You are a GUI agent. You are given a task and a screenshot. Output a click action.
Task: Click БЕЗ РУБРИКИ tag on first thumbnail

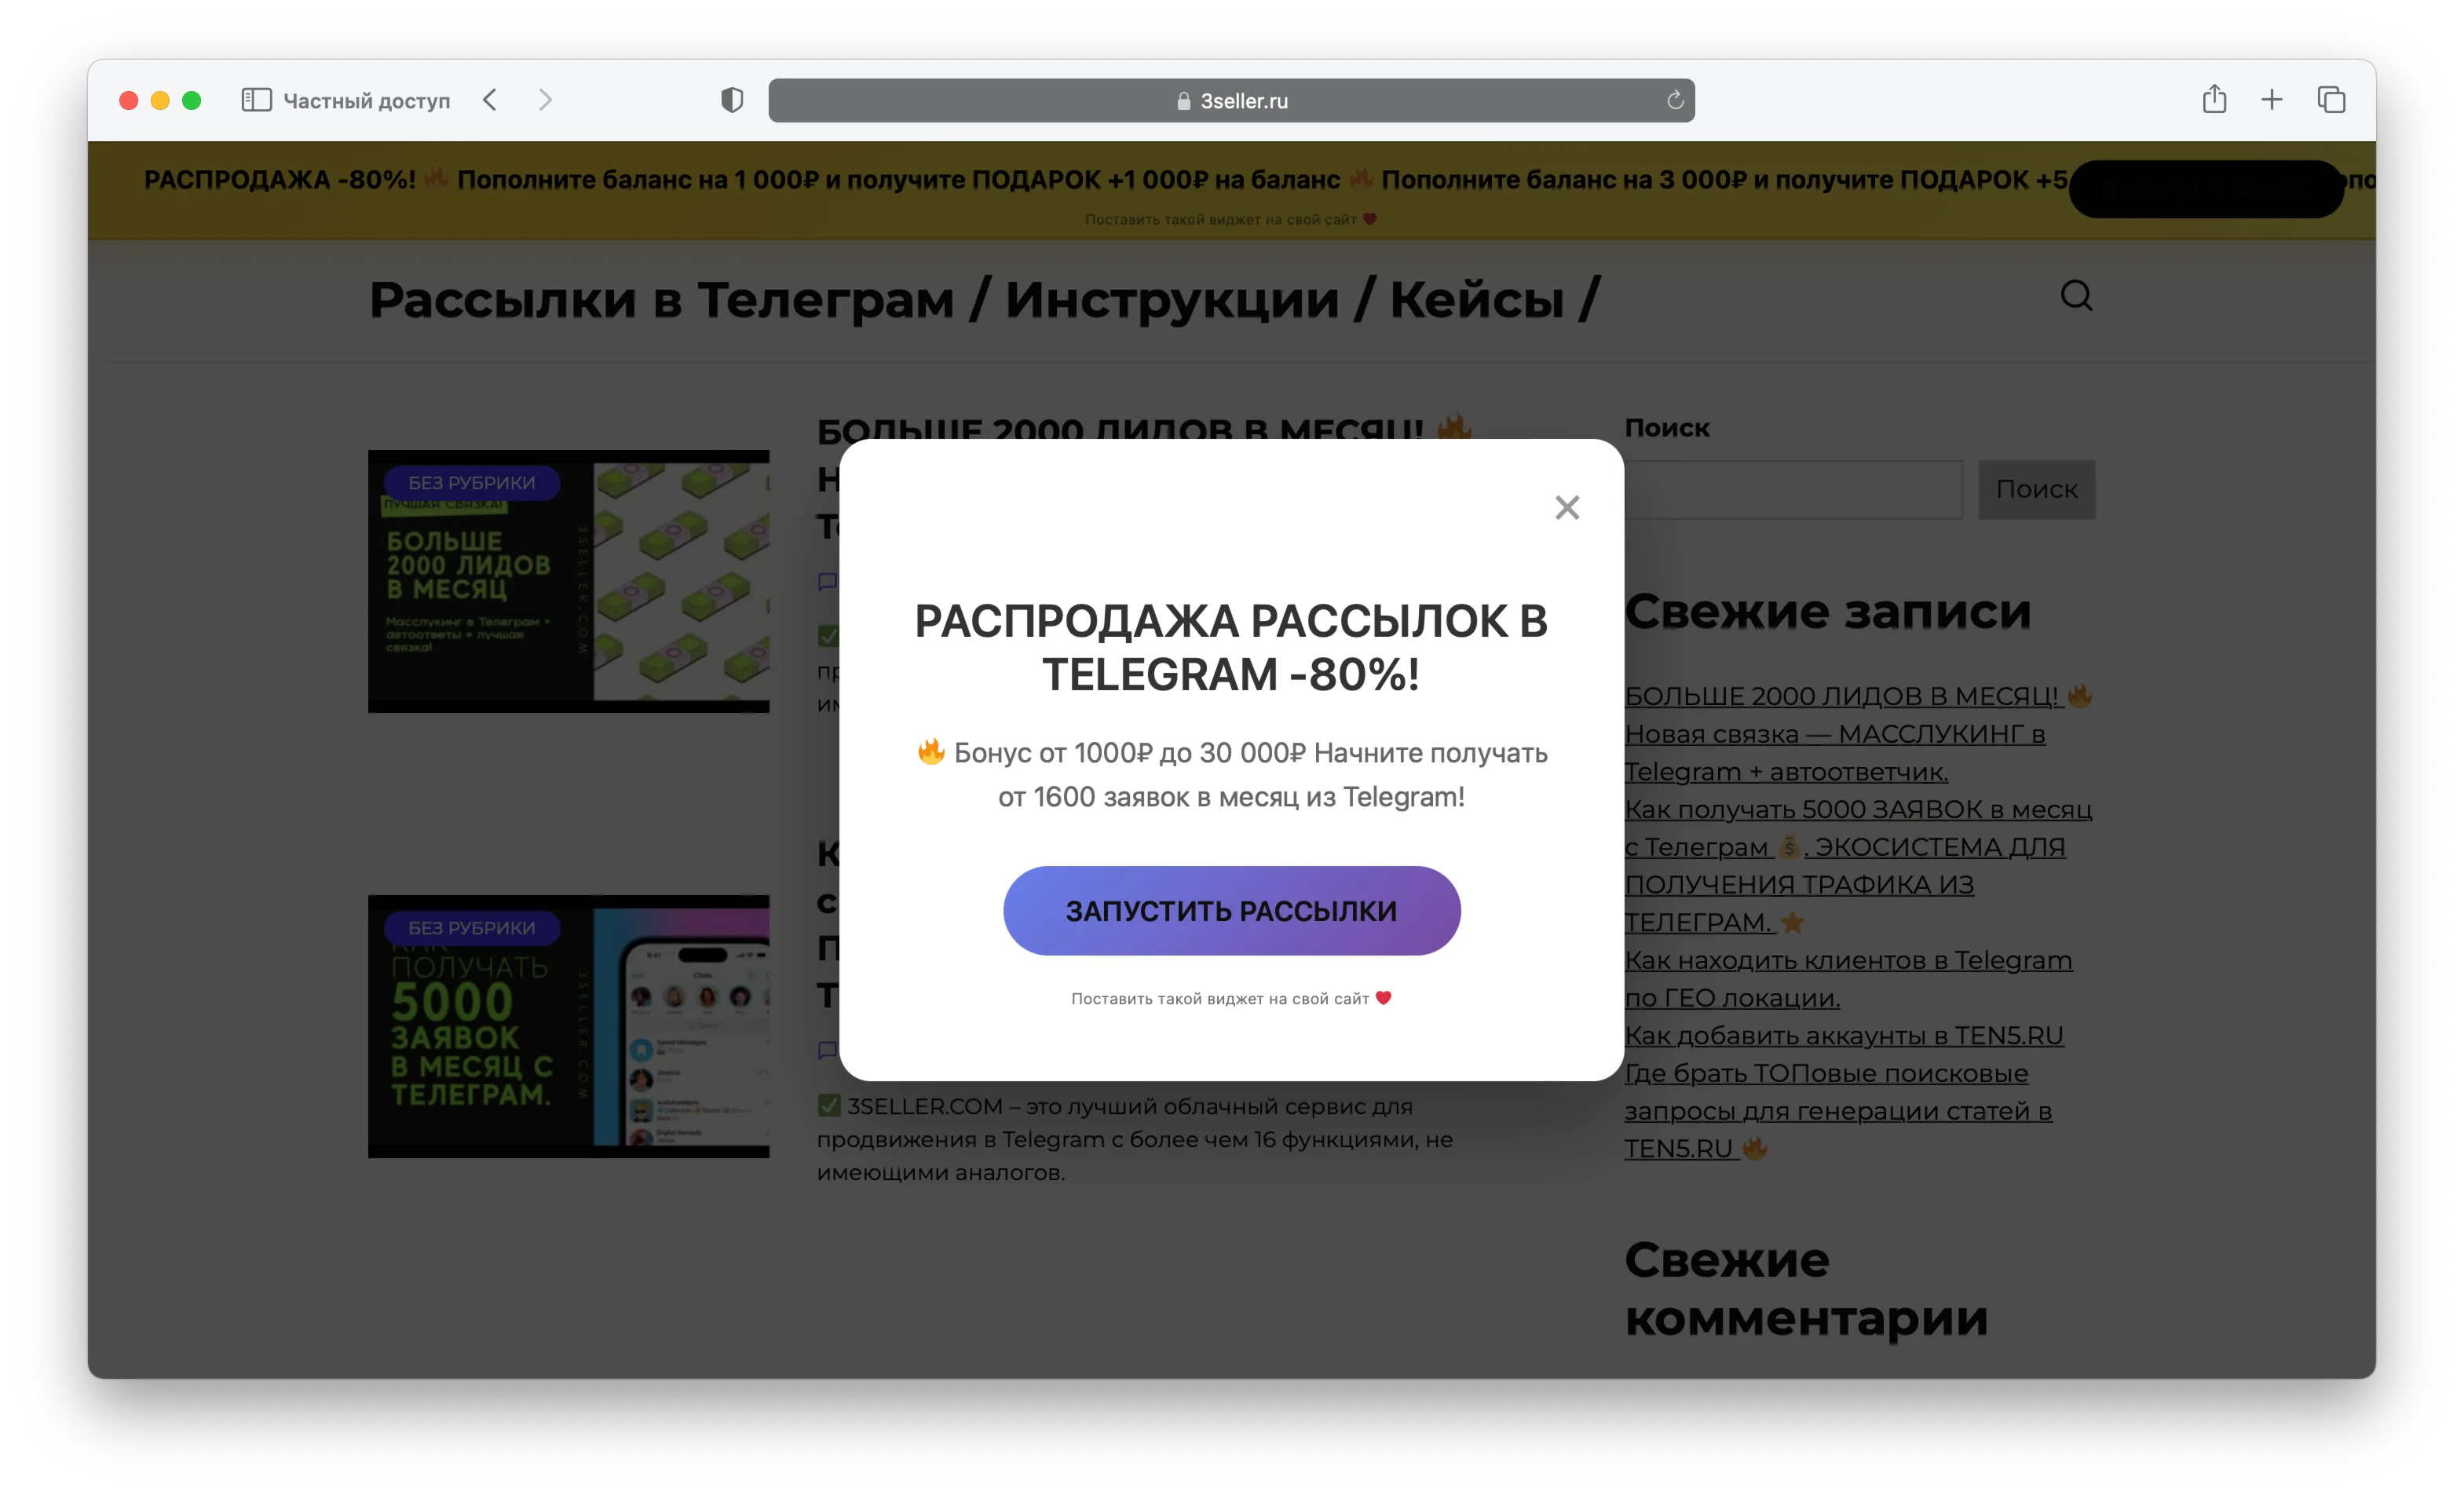[471, 483]
